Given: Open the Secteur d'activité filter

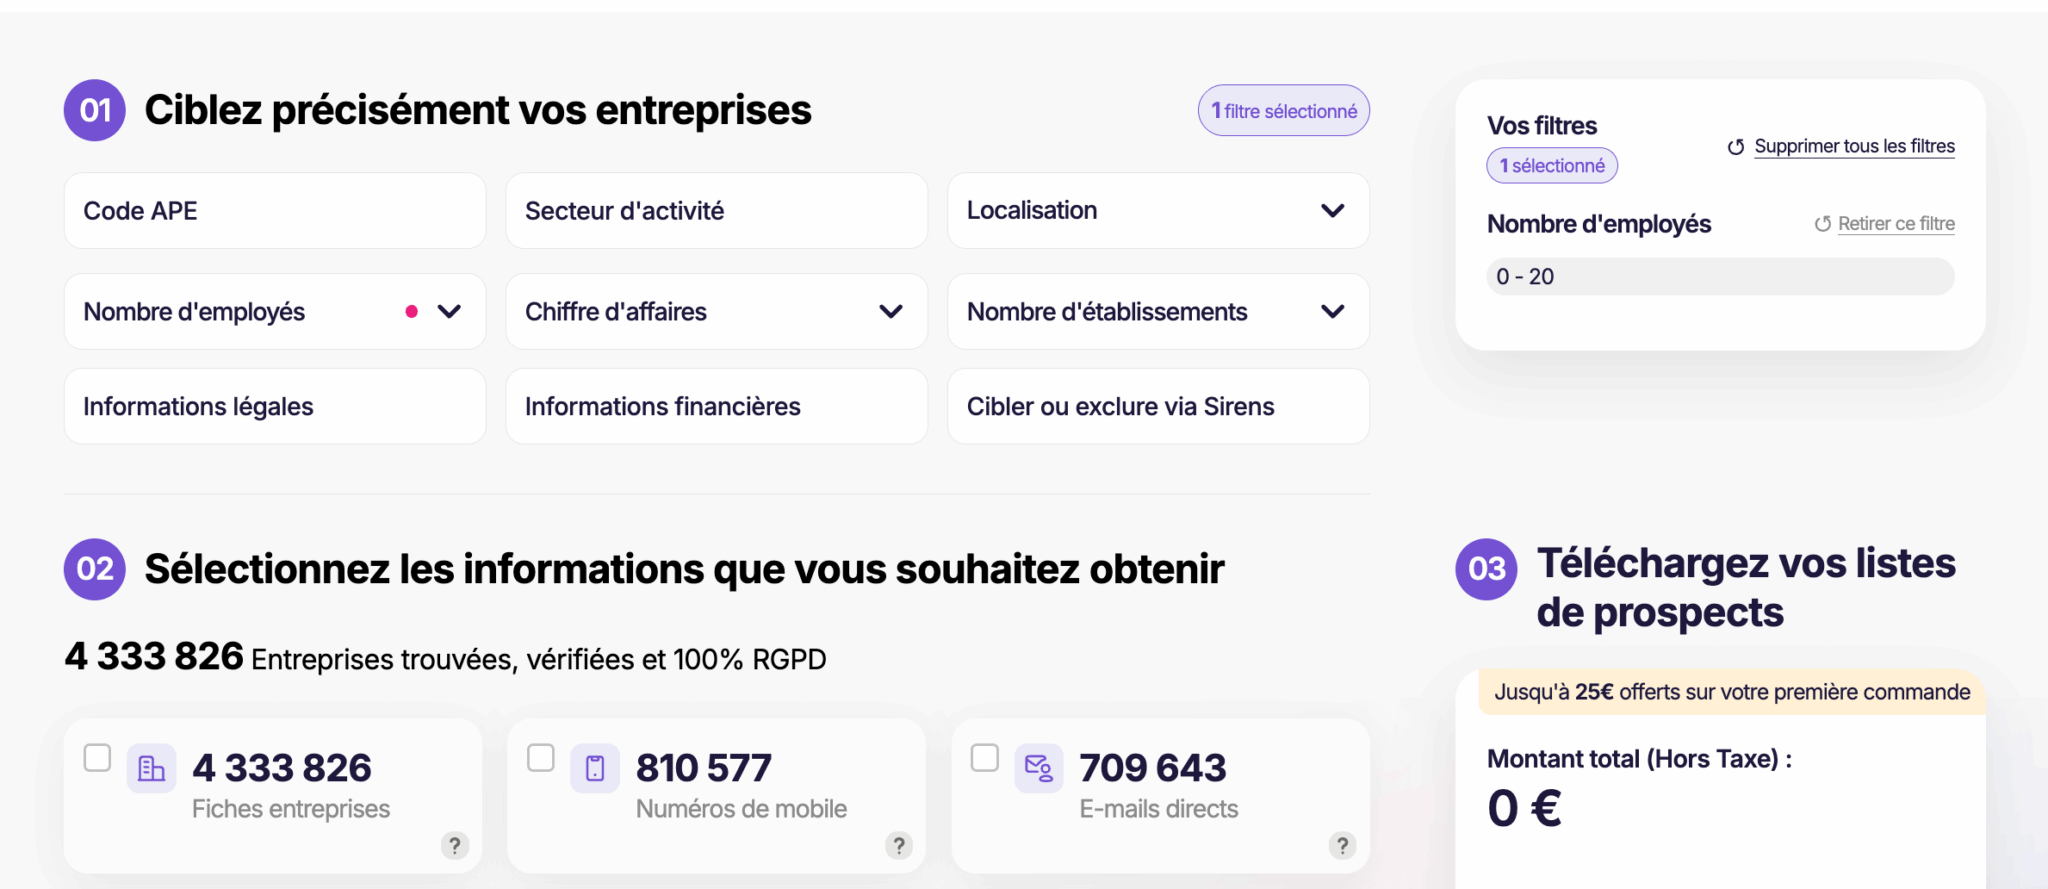Looking at the screenshot, I should [x=716, y=211].
